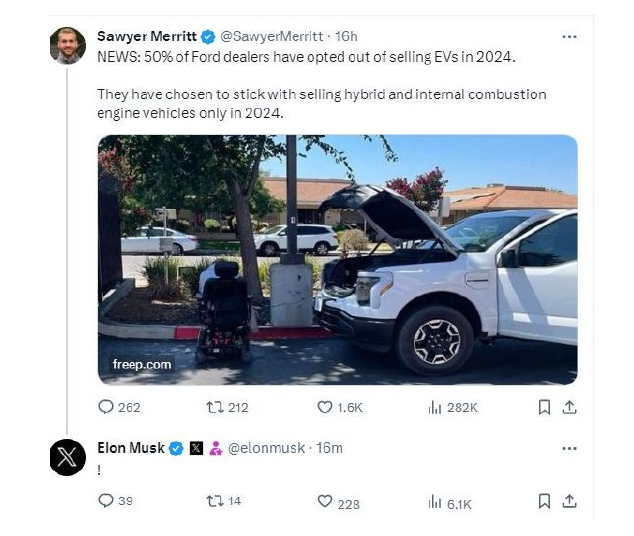Like Sawyer Merritt's tweet

tap(324, 407)
